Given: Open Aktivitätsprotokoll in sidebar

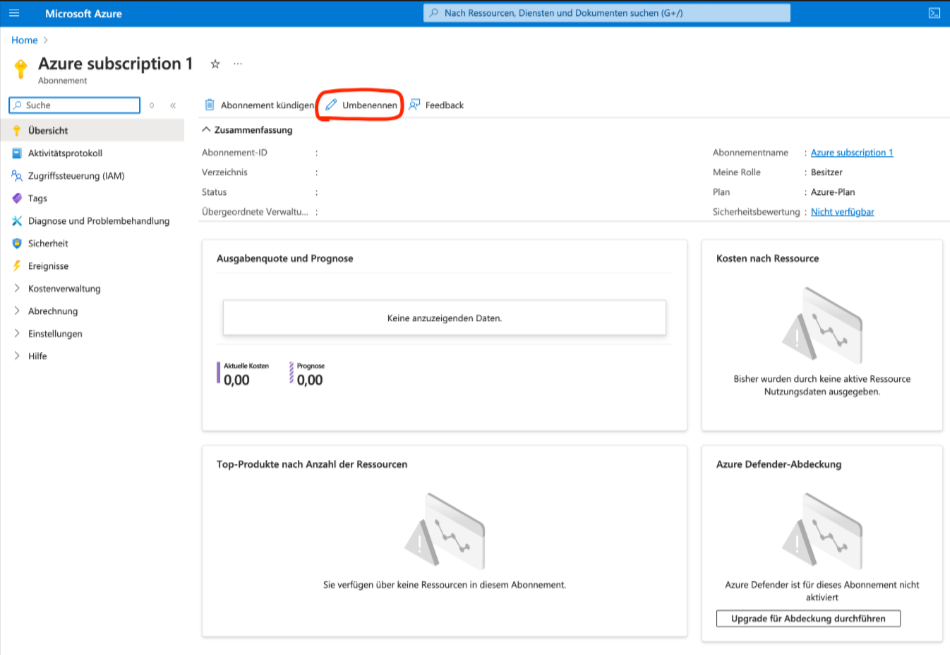Looking at the screenshot, I should click(65, 153).
